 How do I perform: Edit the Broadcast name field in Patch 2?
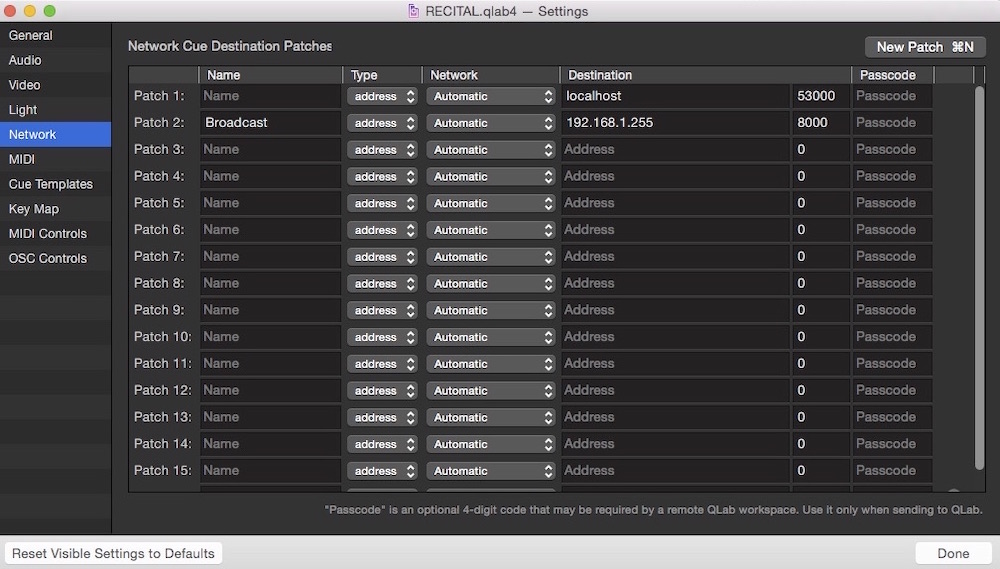click(270, 123)
